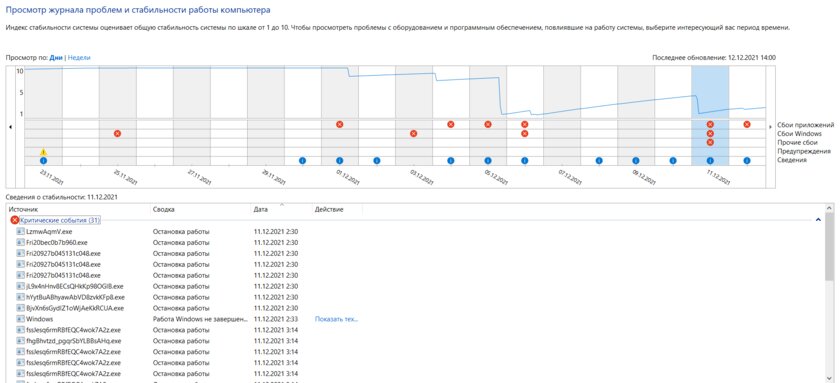The width and height of the screenshot is (840, 383).
Task: Click the details list vertical scrollbar thumb
Action: click(830, 246)
